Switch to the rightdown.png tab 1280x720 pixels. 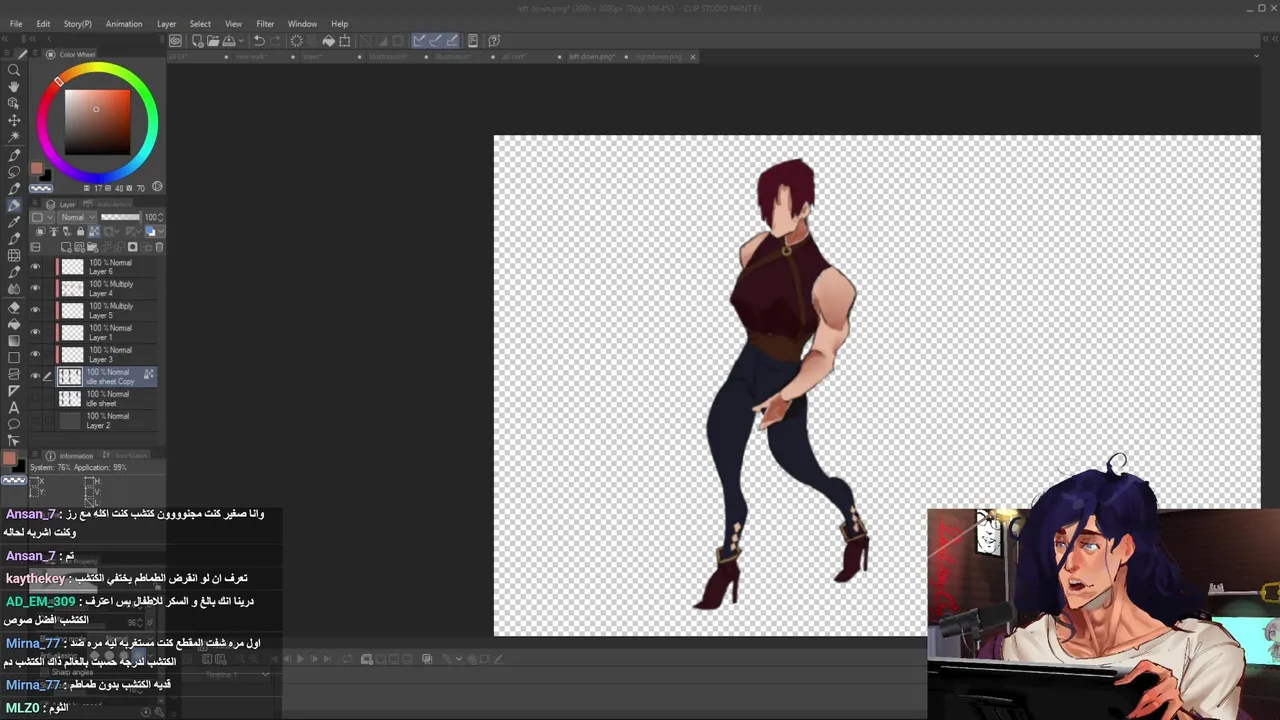659,57
